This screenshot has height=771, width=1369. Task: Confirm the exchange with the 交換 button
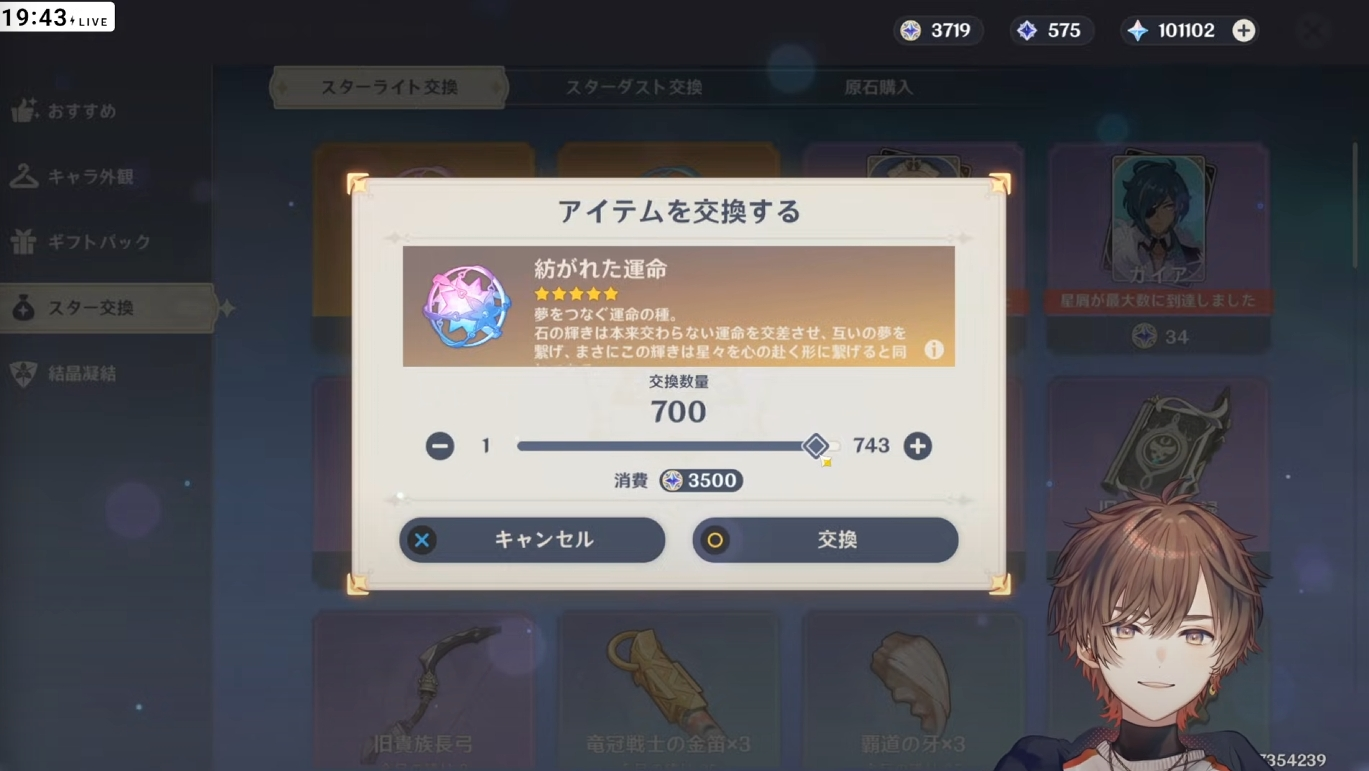pyautogui.click(x=825, y=540)
